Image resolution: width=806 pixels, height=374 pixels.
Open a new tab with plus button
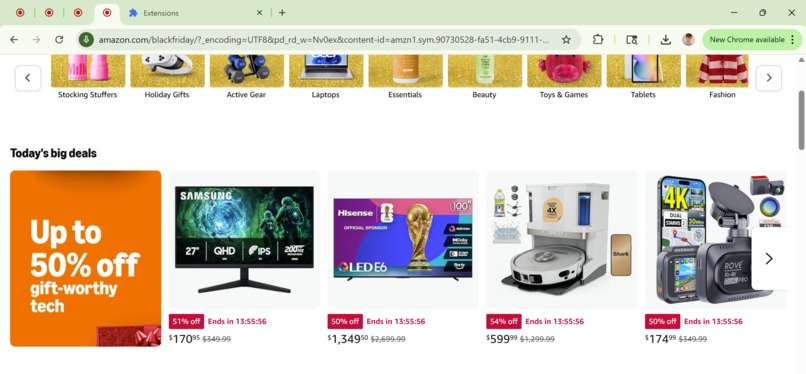coord(282,13)
